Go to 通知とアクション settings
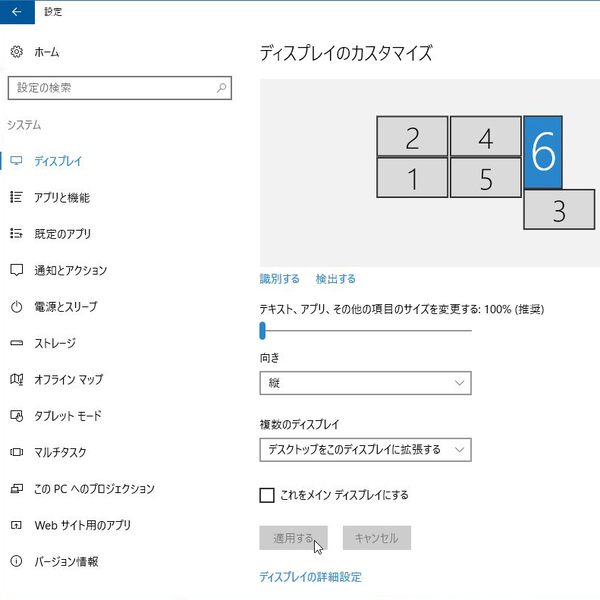This screenshot has height=600, width=600. 71,270
